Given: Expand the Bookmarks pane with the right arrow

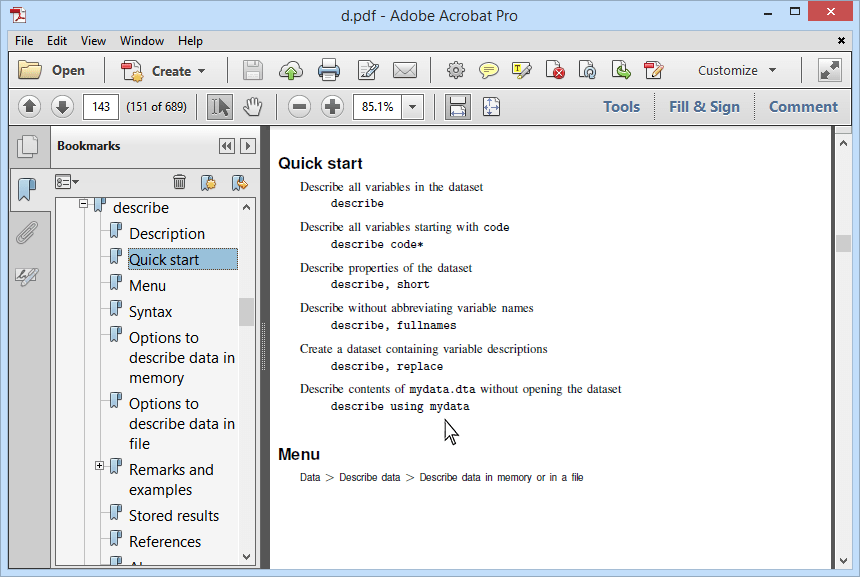Looking at the screenshot, I should tap(248, 146).
